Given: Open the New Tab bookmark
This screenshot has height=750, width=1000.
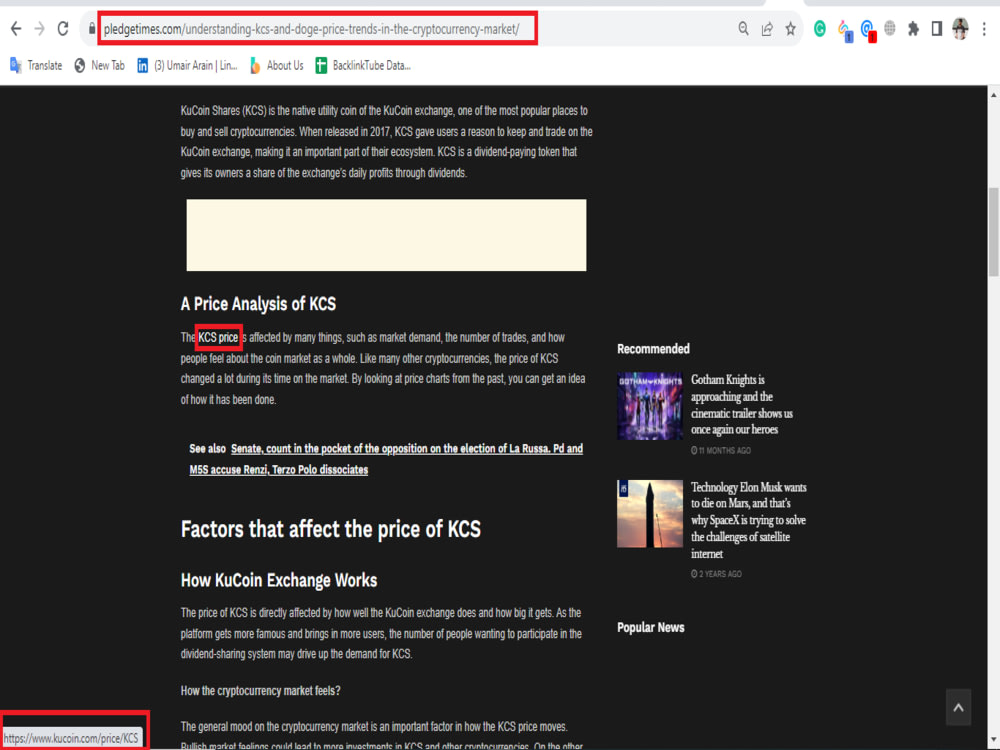Looking at the screenshot, I should [99, 66].
